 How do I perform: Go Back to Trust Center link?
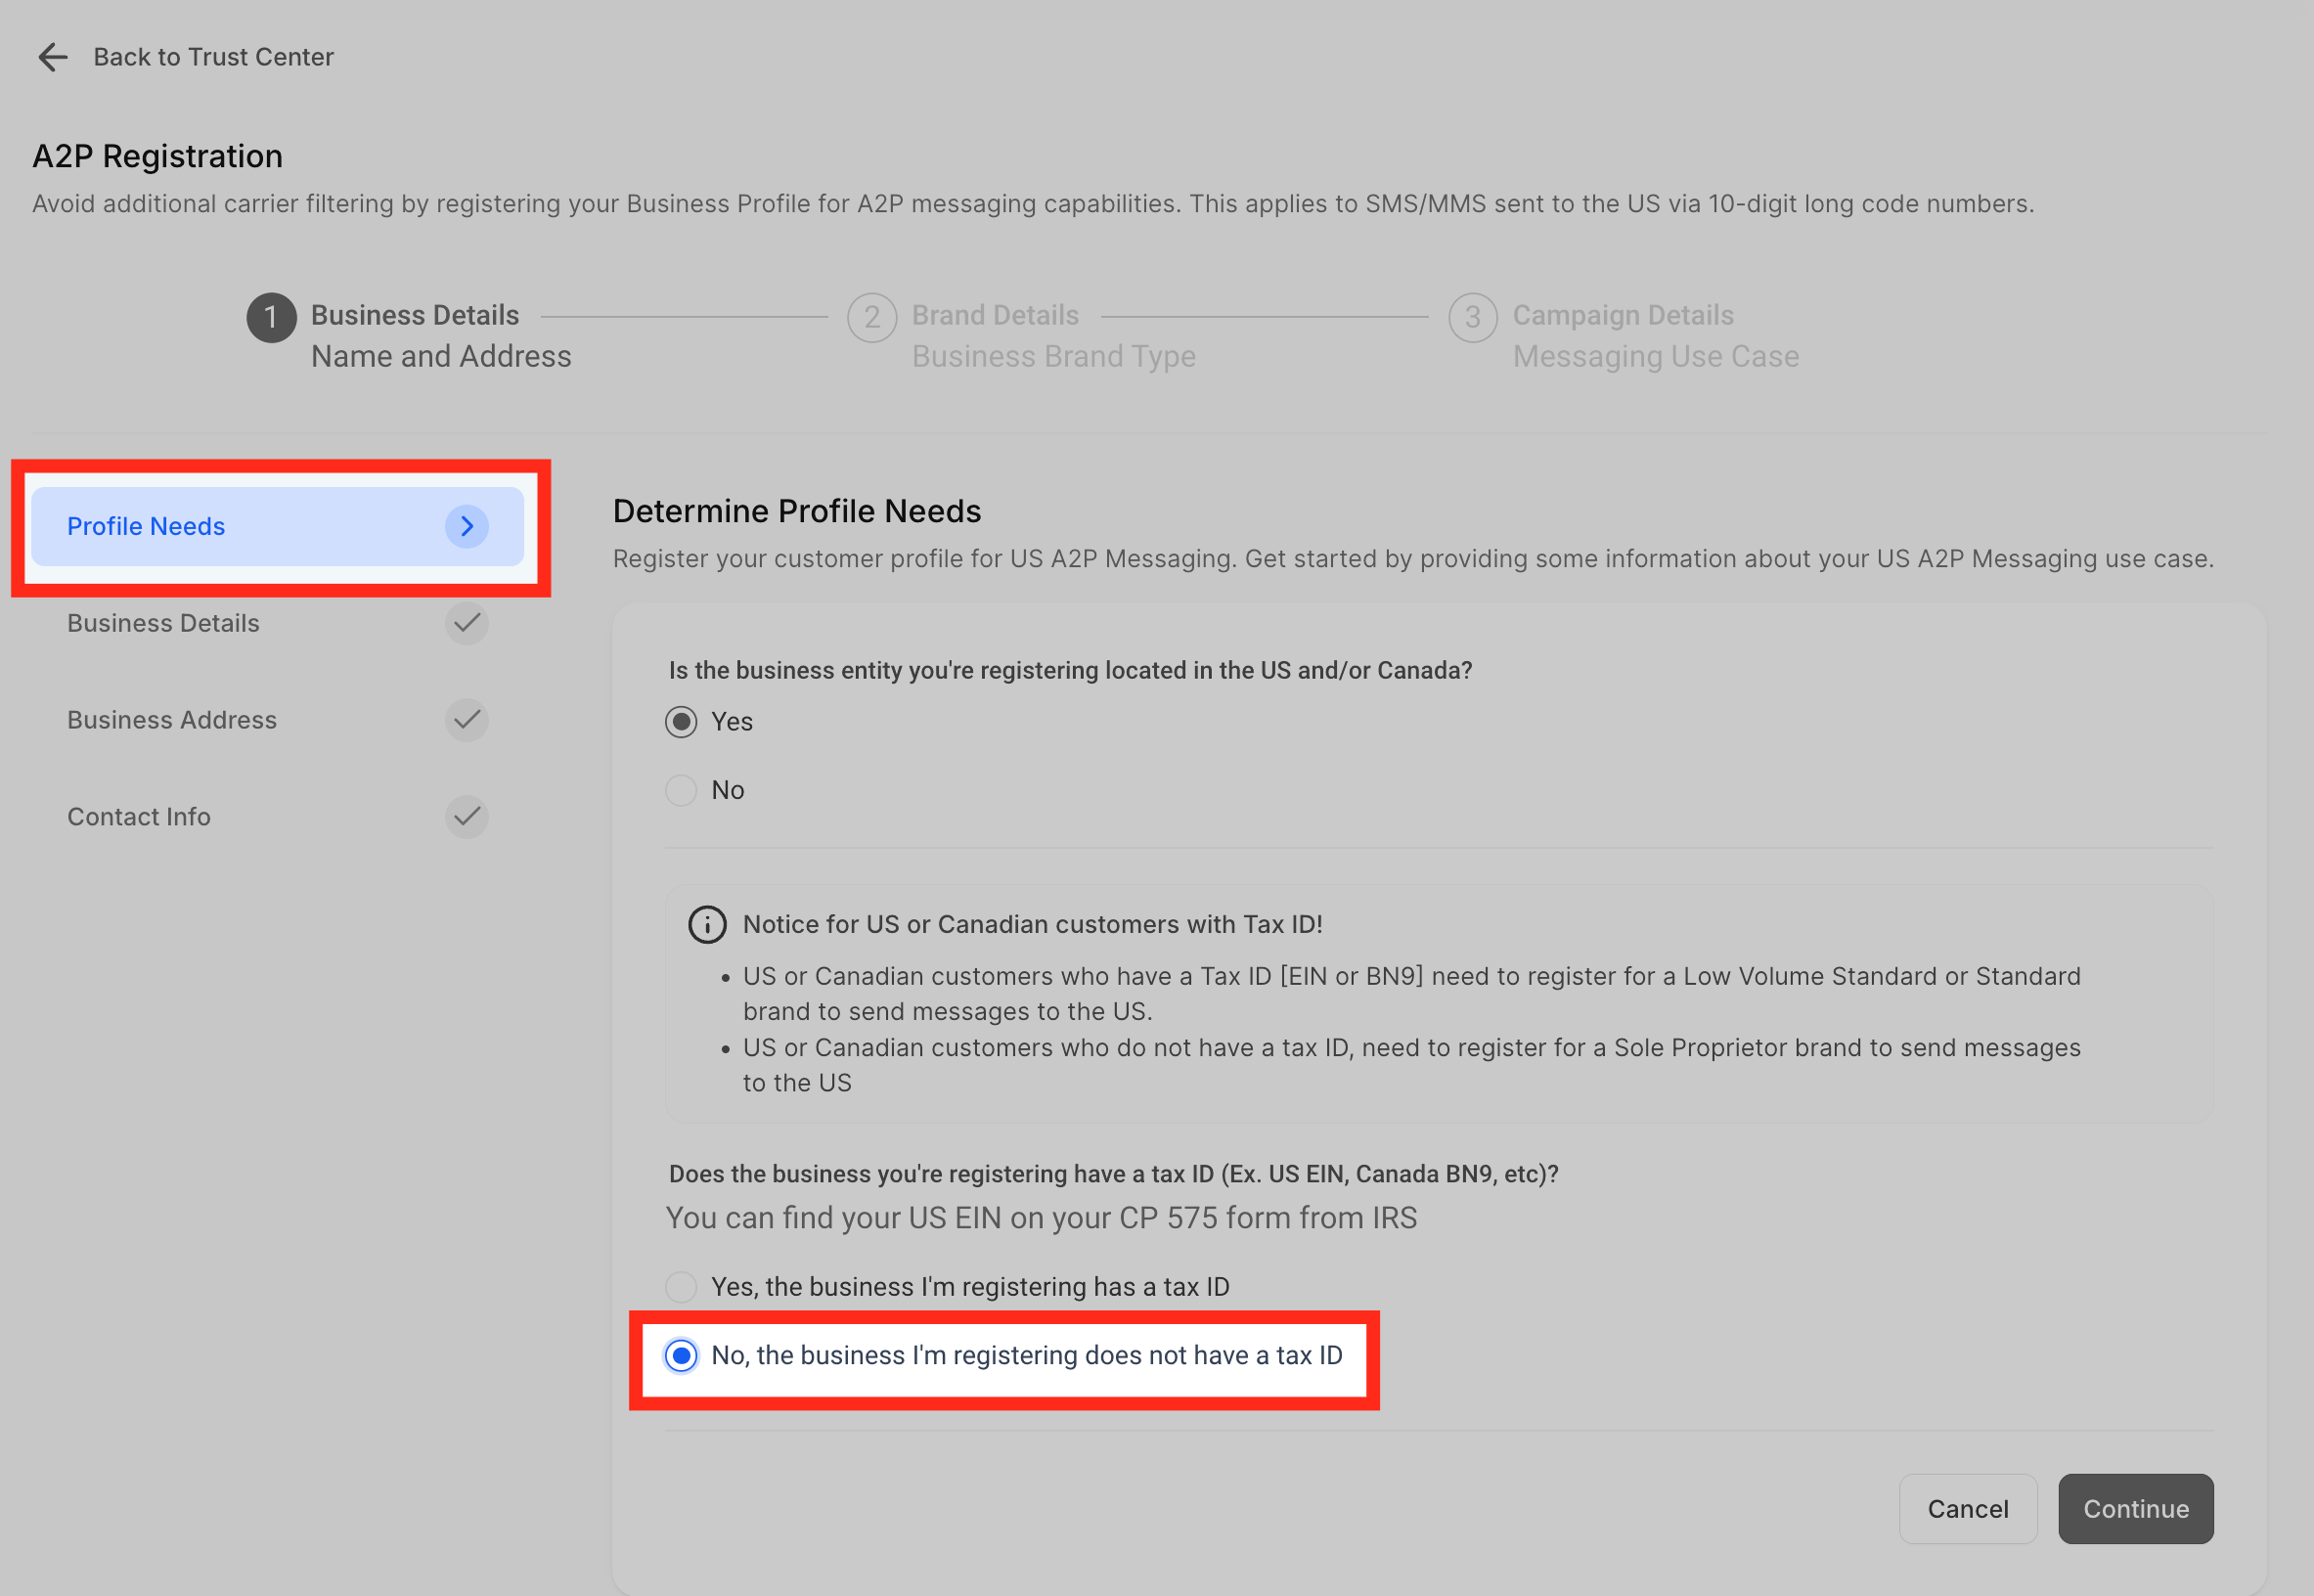(x=213, y=57)
